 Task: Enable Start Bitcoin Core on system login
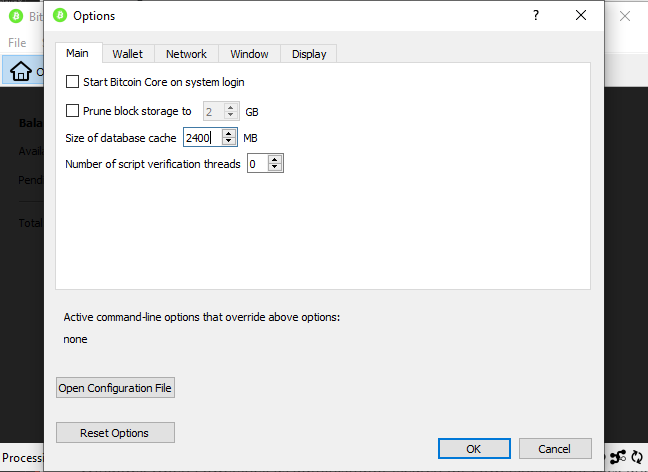point(72,82)
